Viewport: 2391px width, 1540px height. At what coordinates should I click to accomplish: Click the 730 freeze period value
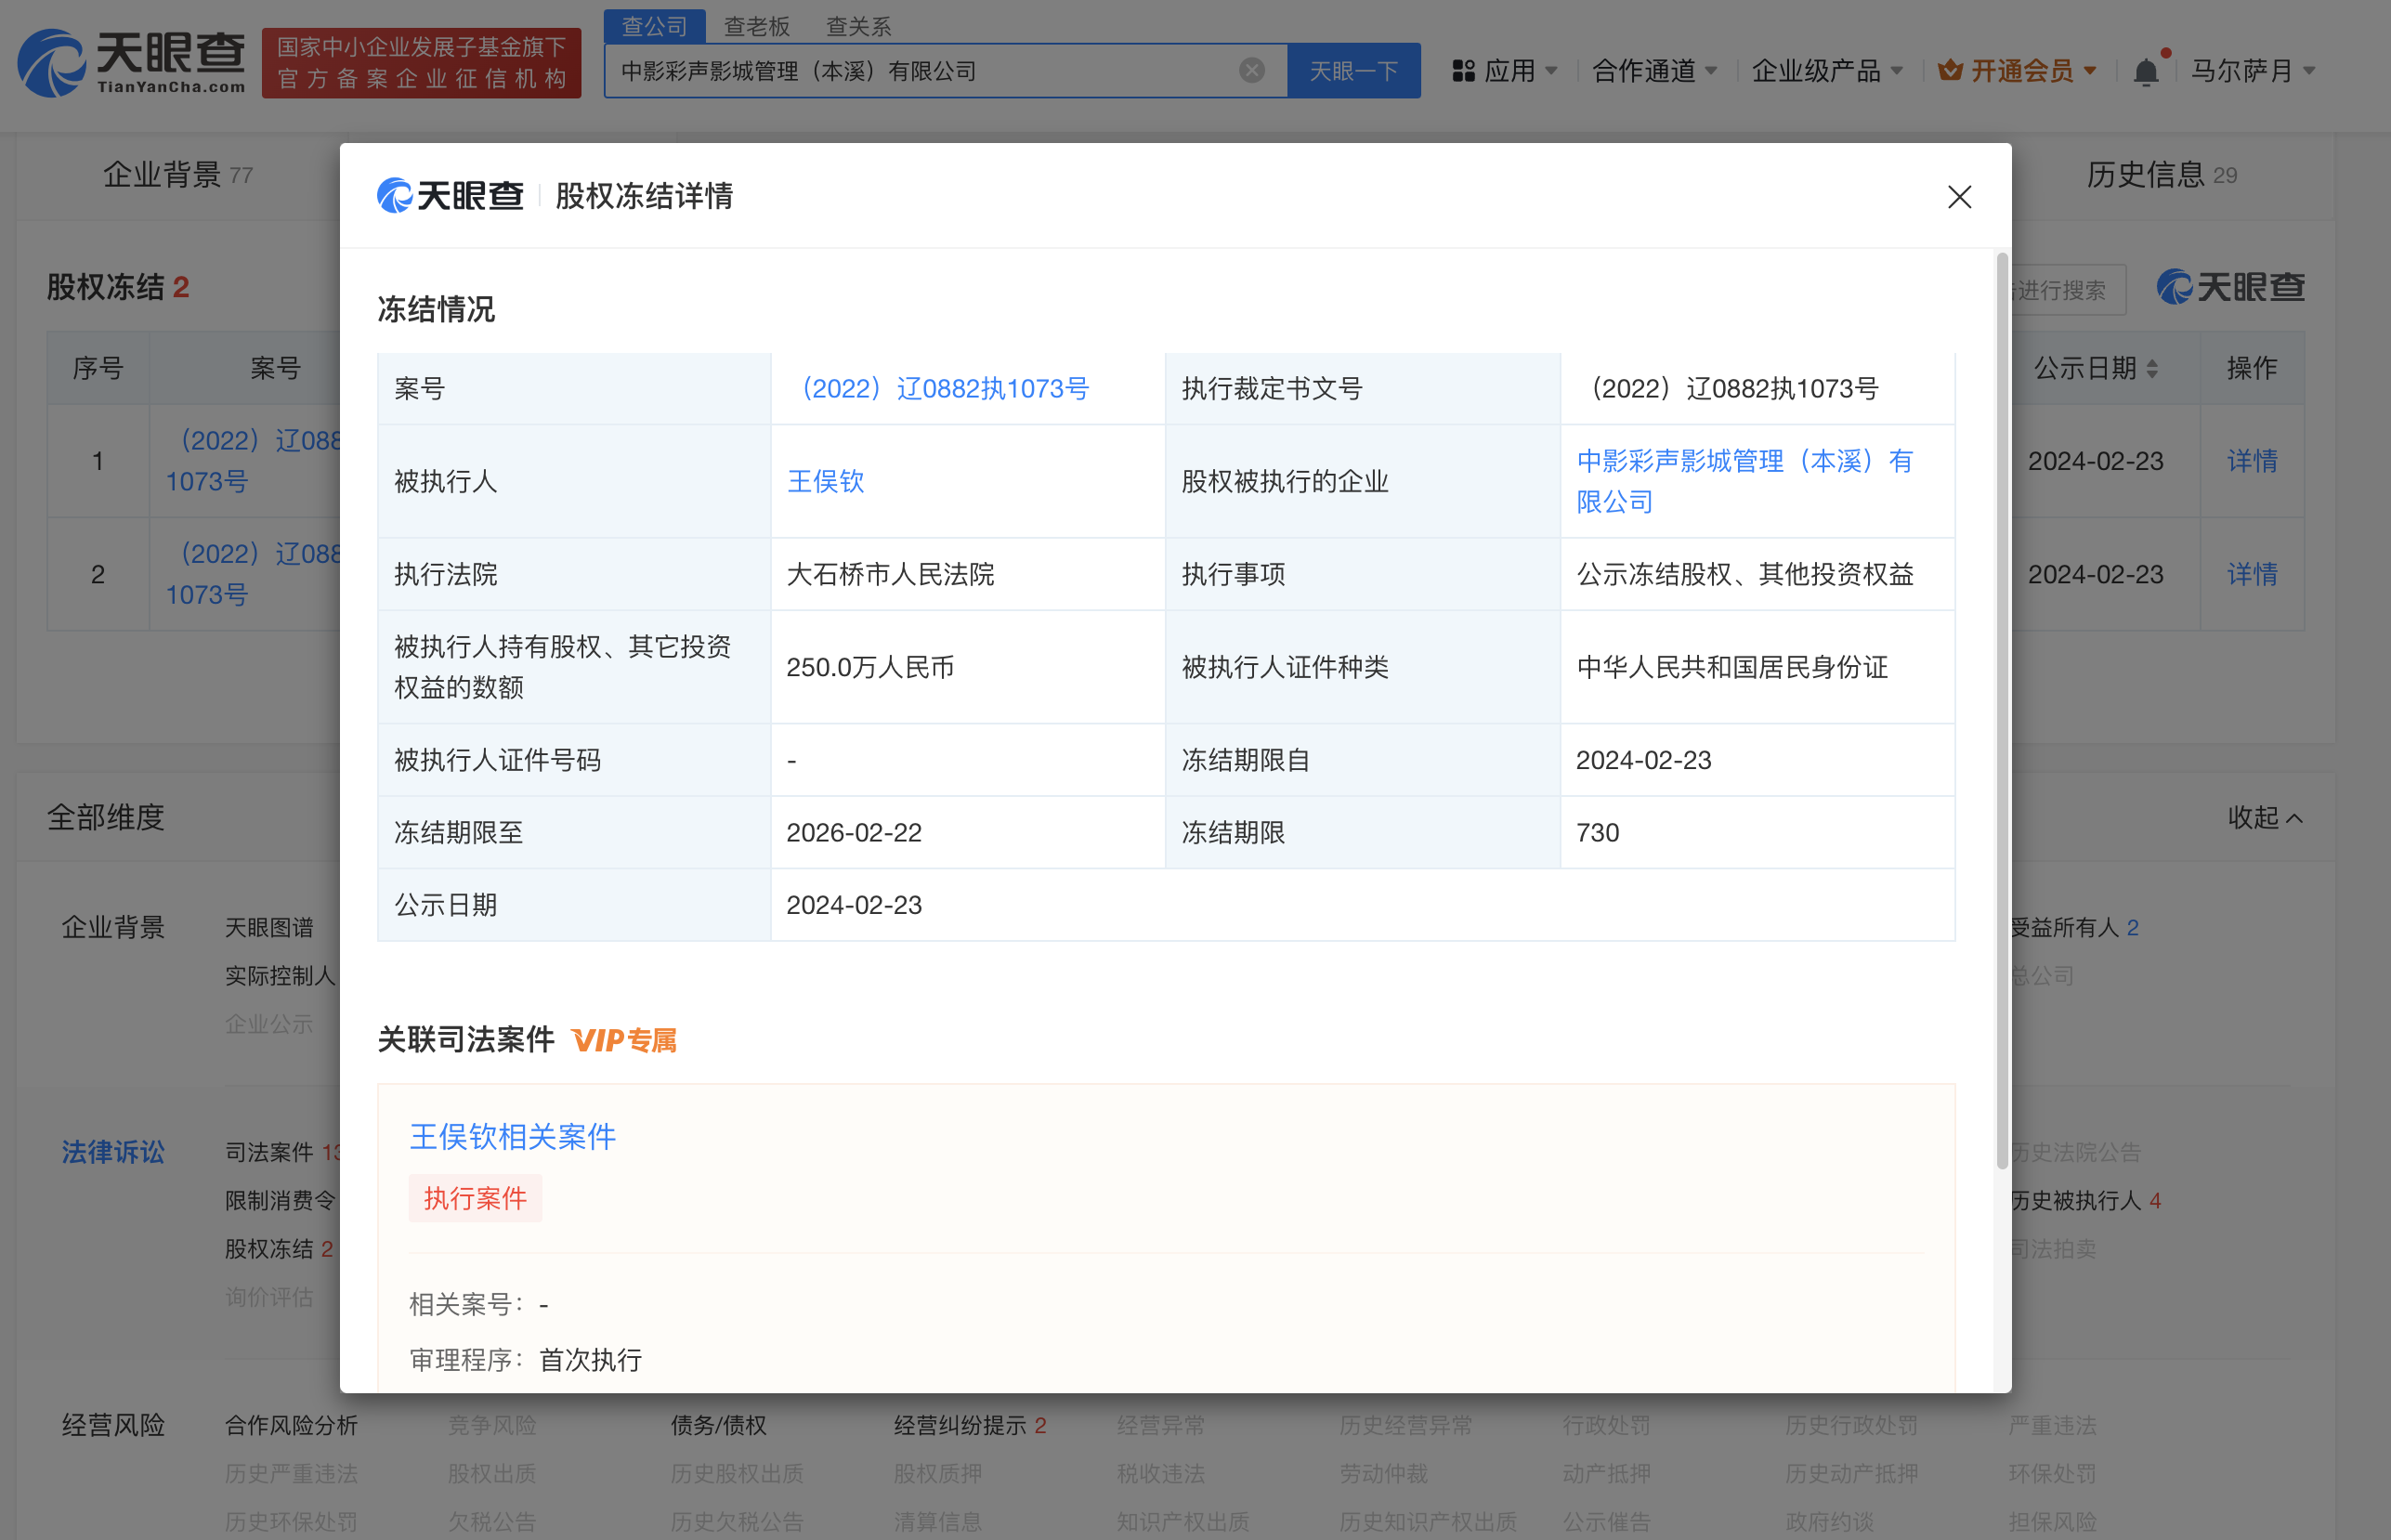1597,833
